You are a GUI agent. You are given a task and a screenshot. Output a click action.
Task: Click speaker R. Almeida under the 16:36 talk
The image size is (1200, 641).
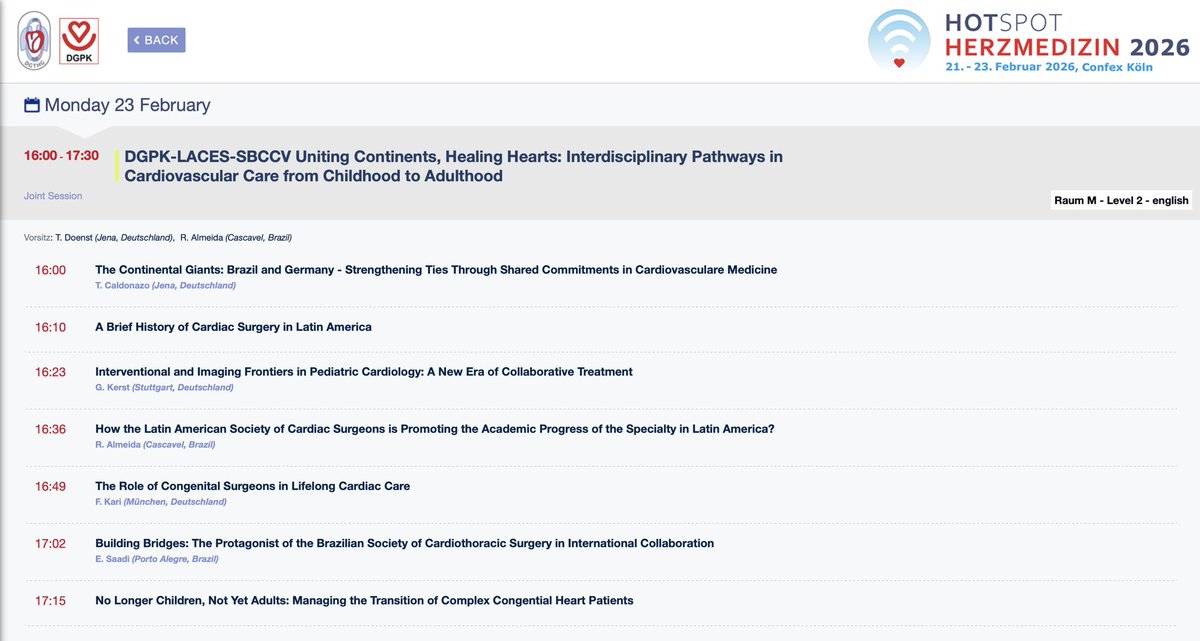click(155, 444)
